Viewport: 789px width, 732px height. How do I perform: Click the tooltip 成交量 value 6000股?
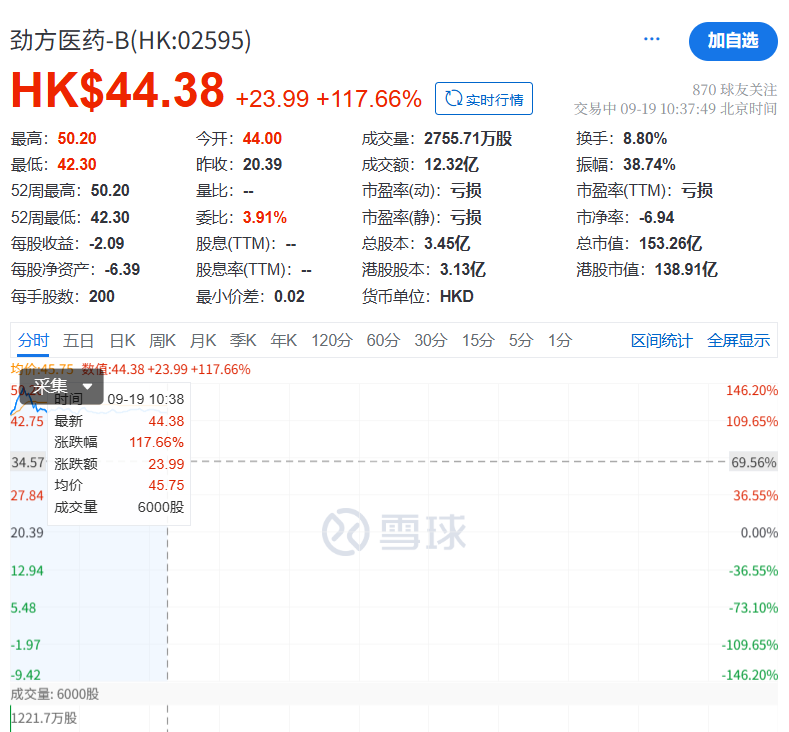[161, 507]
